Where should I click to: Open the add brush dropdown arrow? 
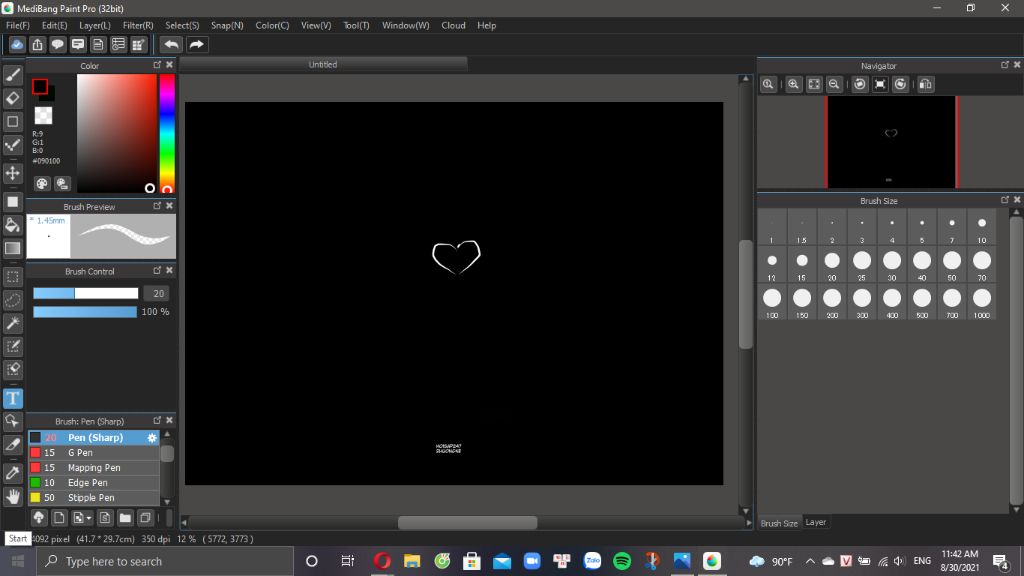pyautogui.click(x=89, y=519)
